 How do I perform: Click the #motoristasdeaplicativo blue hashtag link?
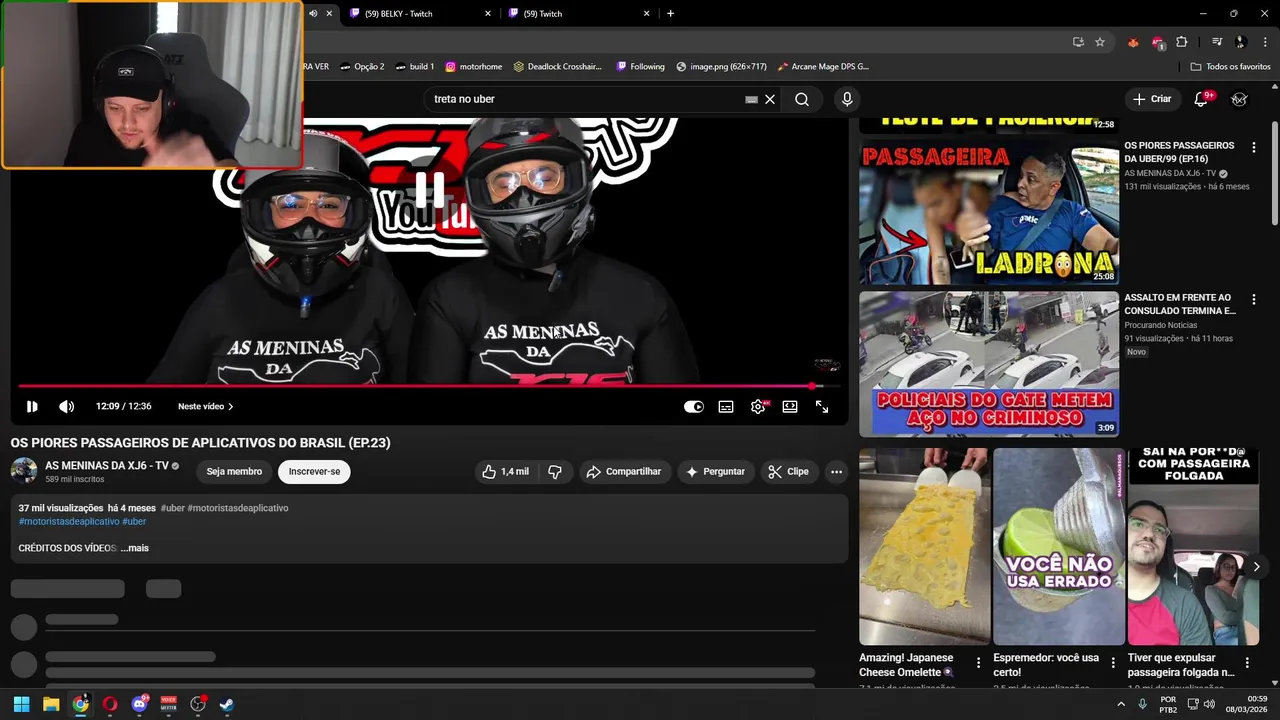click(x=69, y=521)
